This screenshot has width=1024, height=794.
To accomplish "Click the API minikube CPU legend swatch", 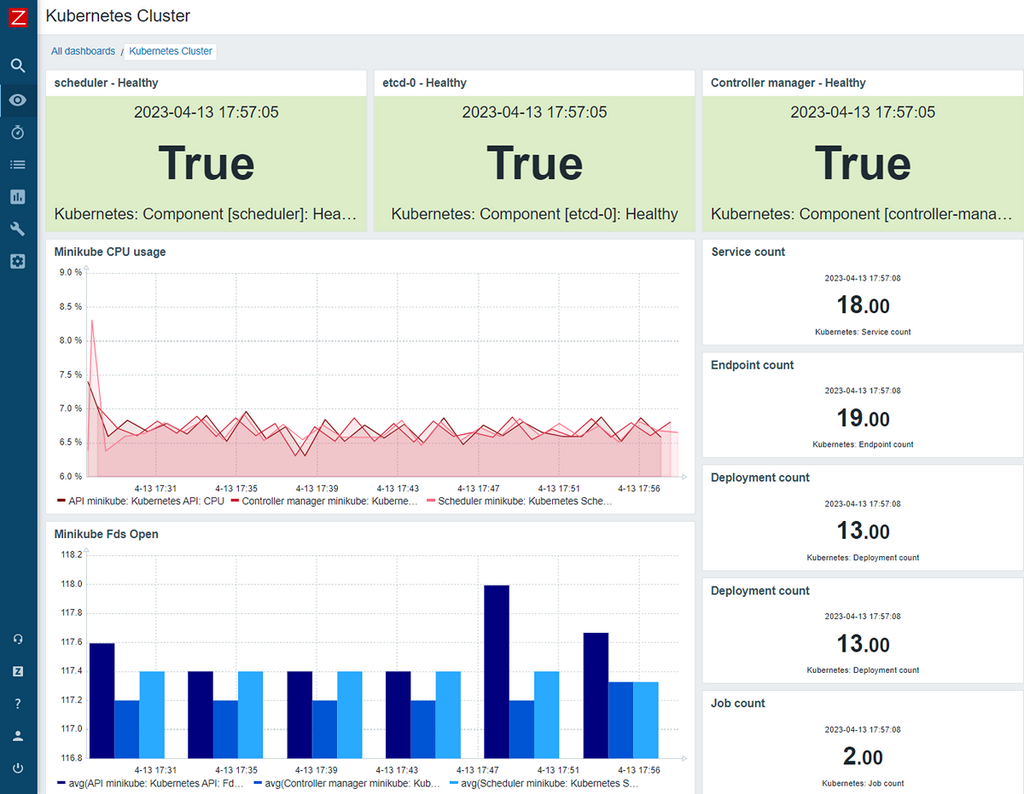I will 61,501.
